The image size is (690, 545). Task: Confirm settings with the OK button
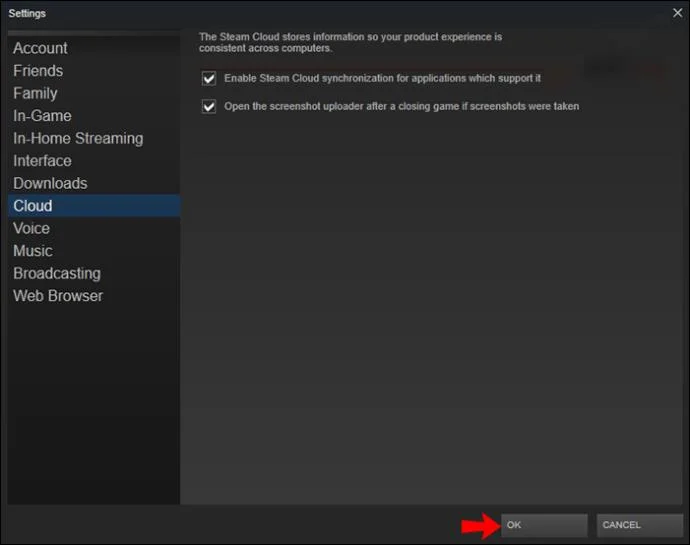click(x=544, y=525)
